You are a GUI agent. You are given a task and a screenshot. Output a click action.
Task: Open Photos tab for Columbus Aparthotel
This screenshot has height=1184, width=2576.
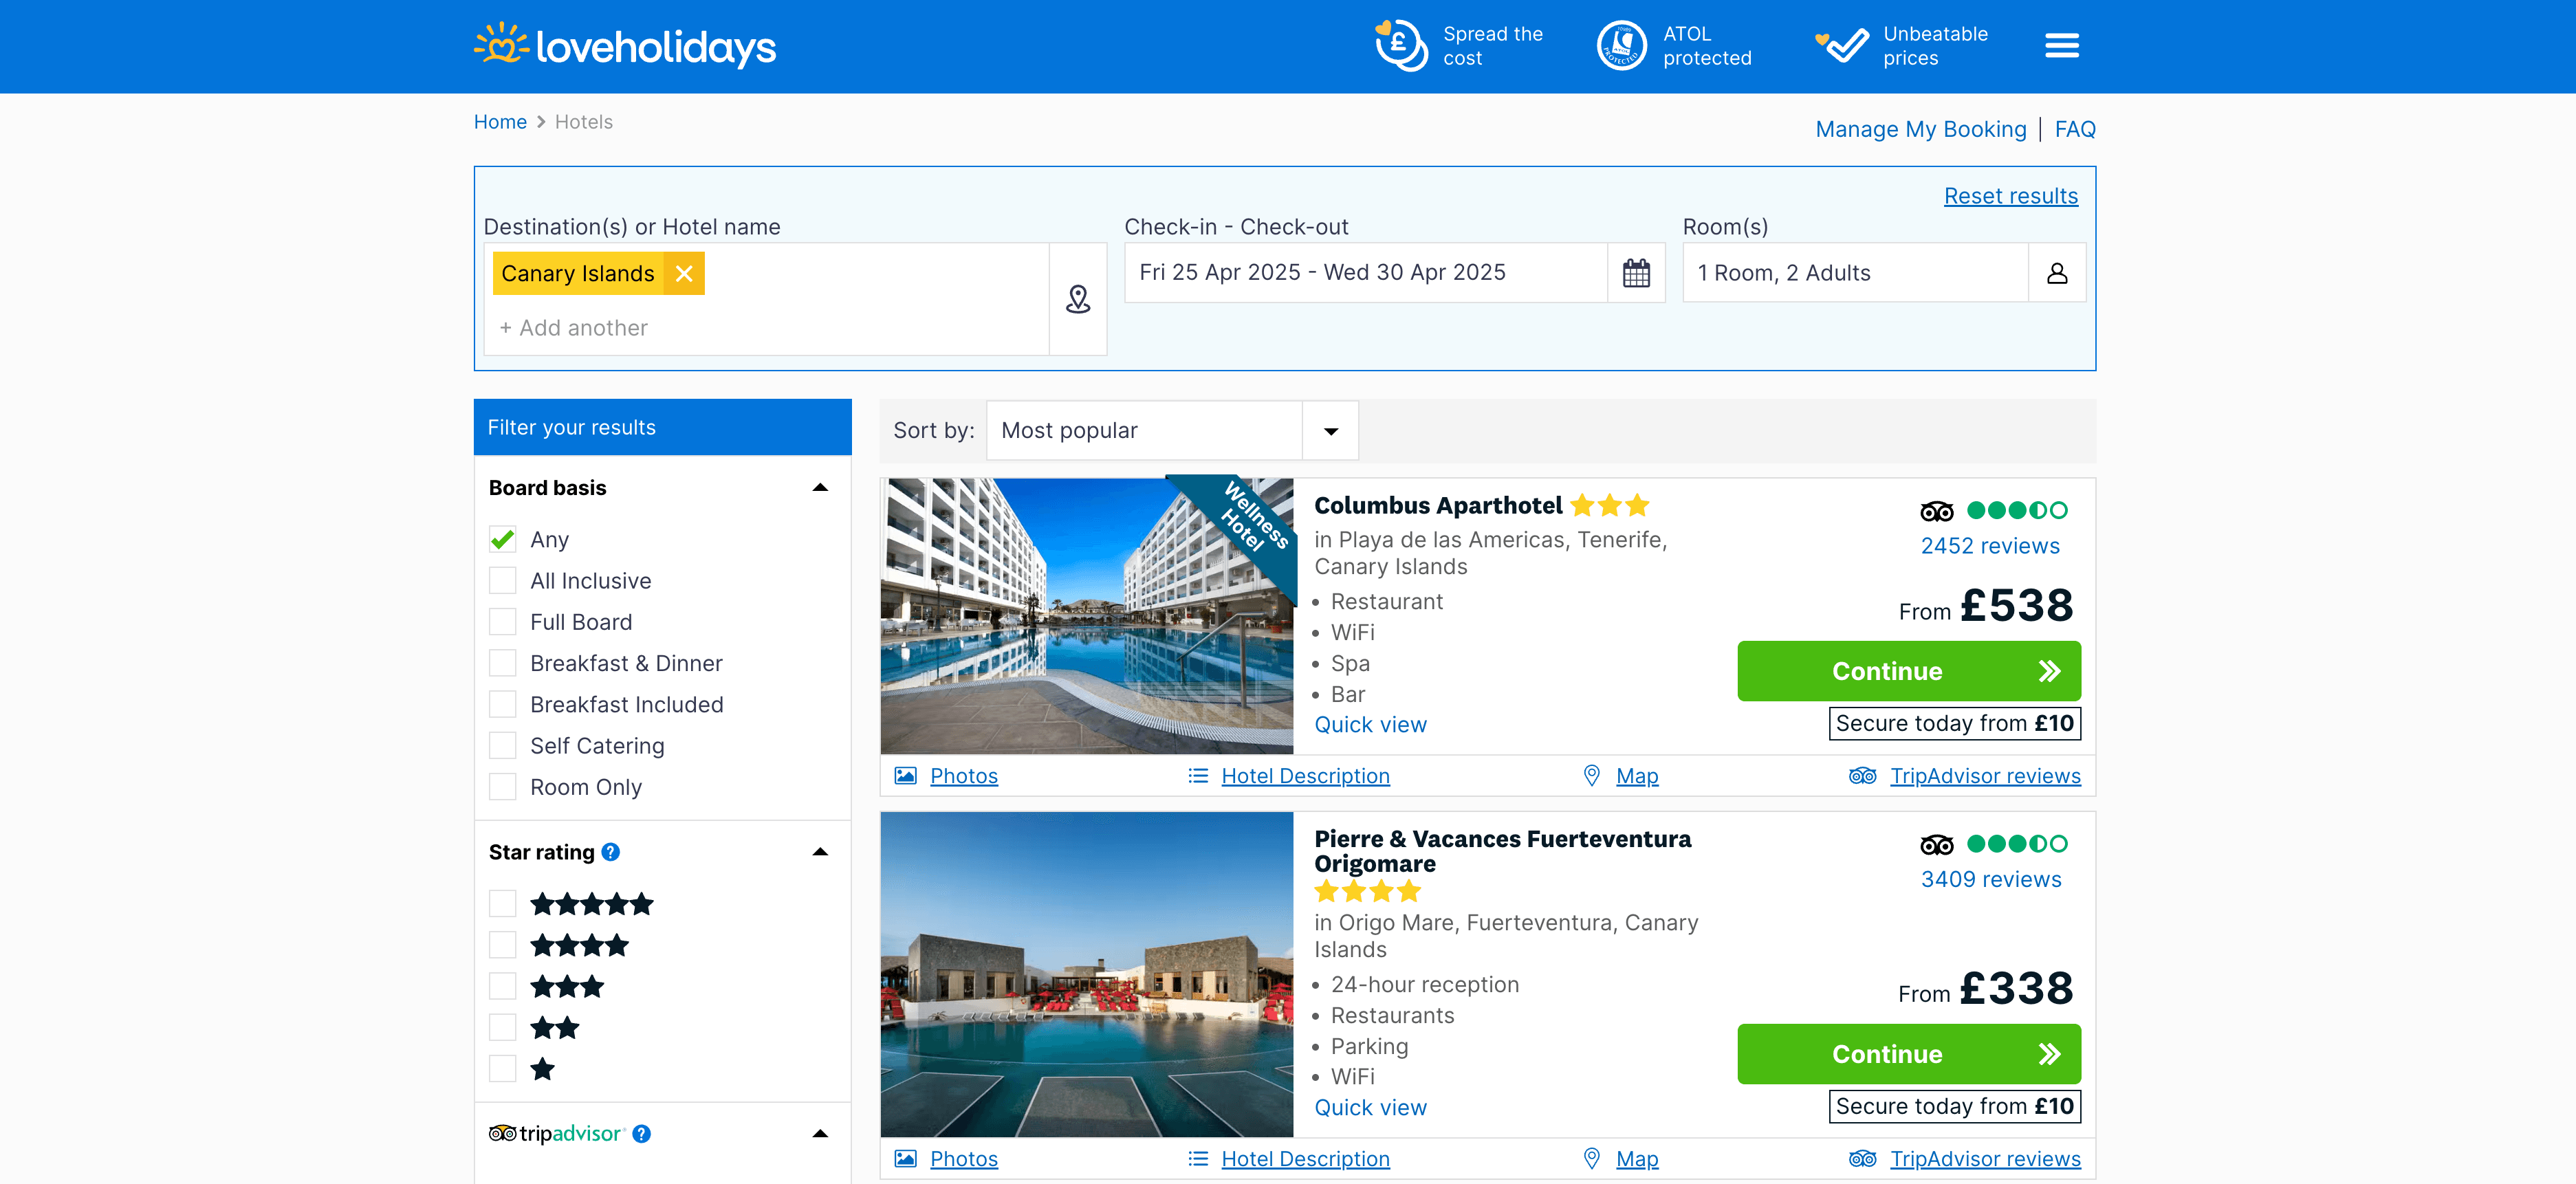click(x=963, y=776)
